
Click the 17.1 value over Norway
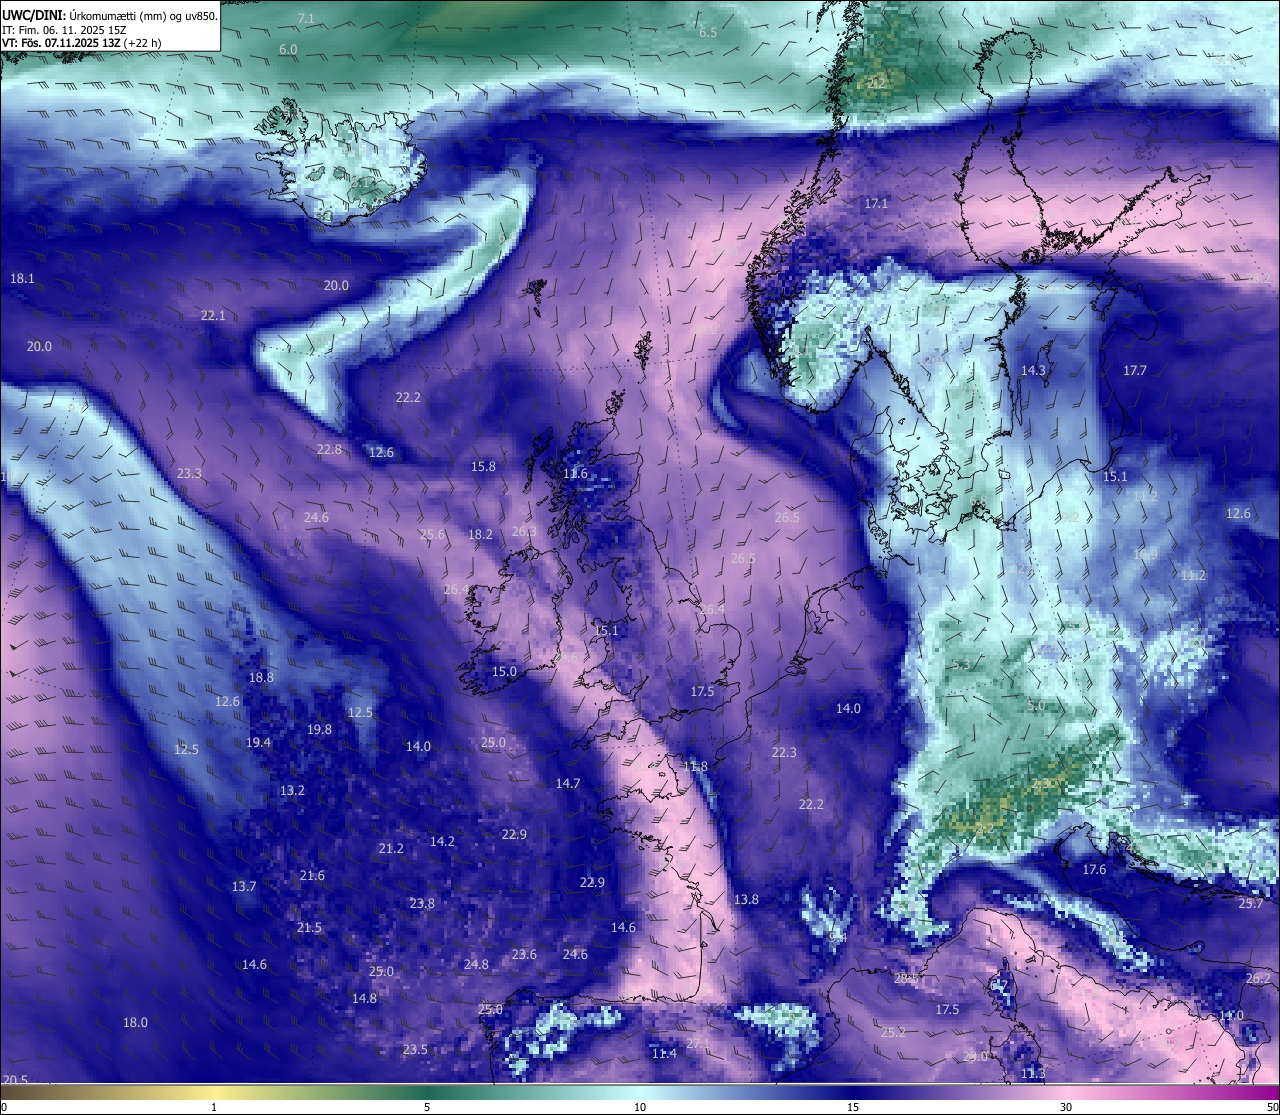click(x=876, y=203)
